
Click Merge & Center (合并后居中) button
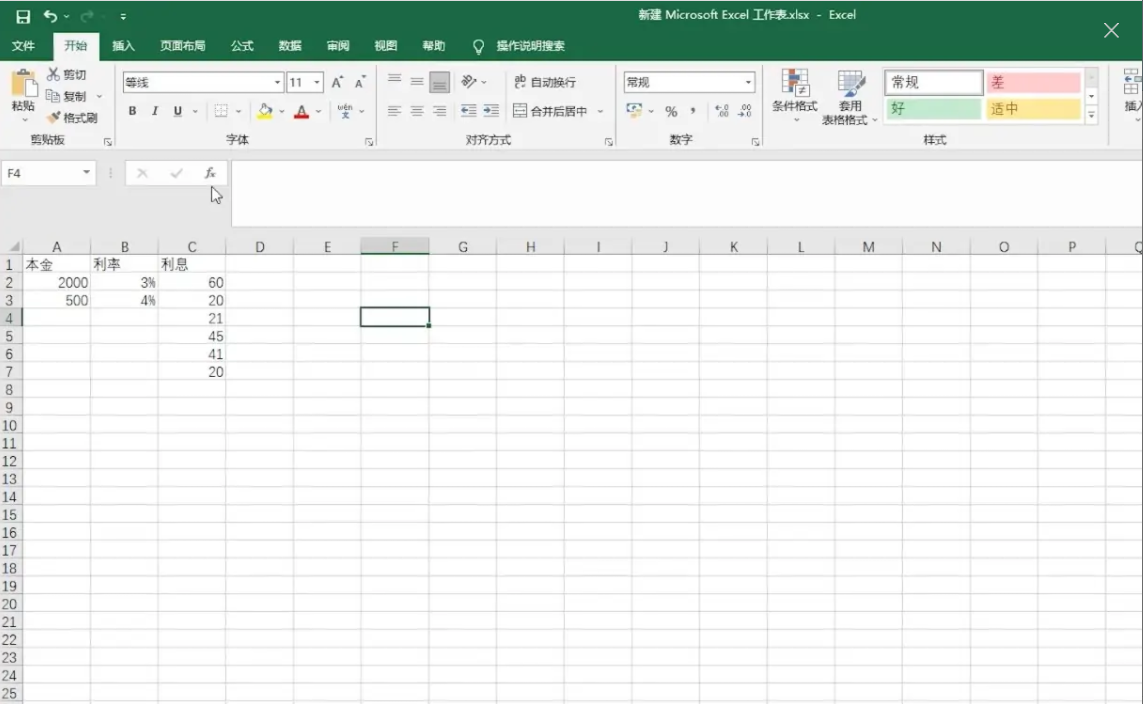550,111
